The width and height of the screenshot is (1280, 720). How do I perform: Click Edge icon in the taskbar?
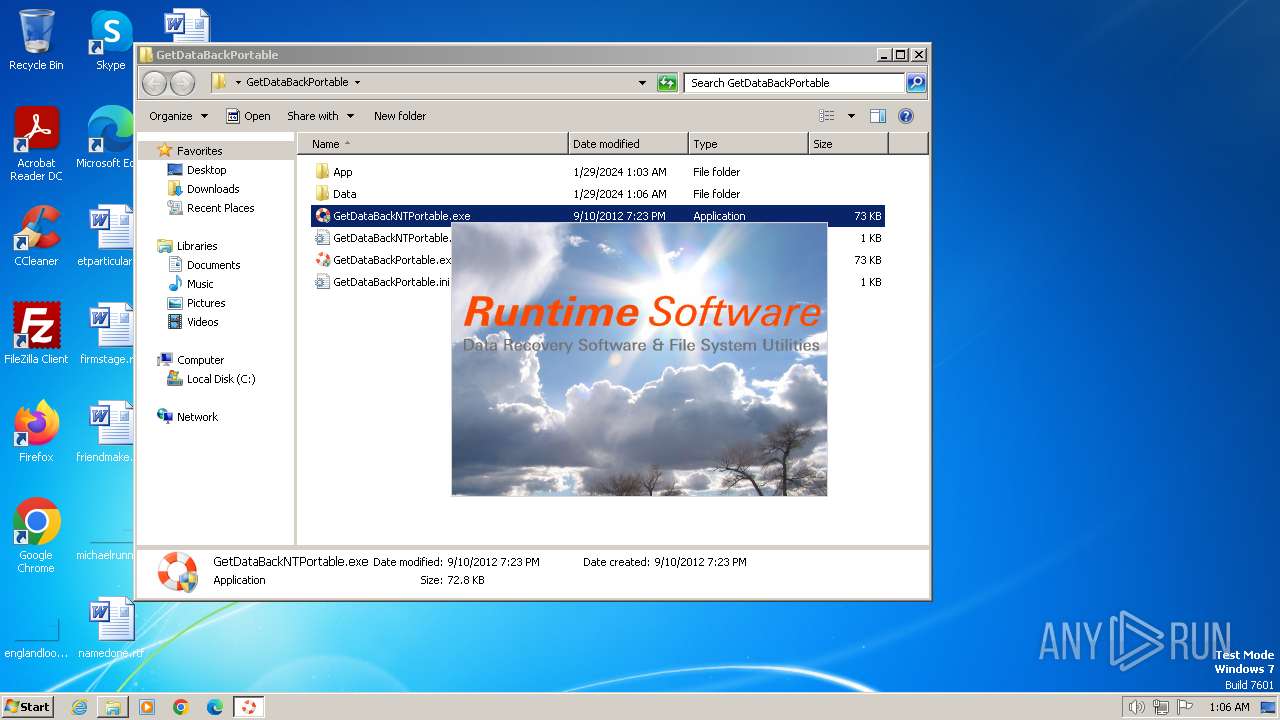[214, 707]
